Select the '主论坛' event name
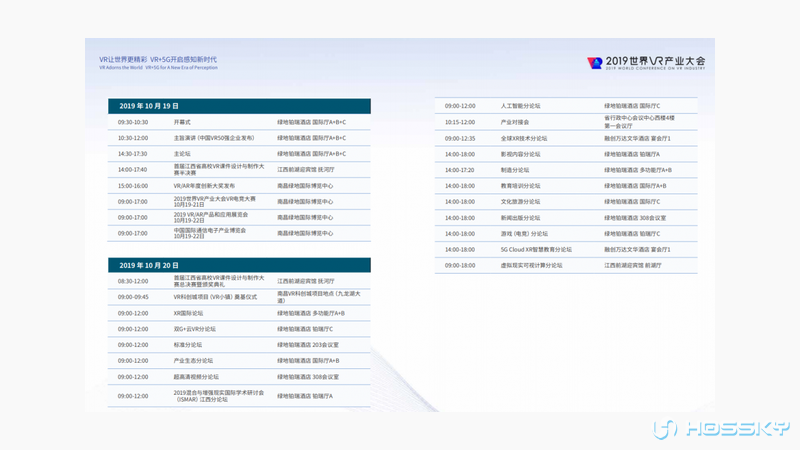The width and height of the screenshot is (800, 450). point(182,154)
